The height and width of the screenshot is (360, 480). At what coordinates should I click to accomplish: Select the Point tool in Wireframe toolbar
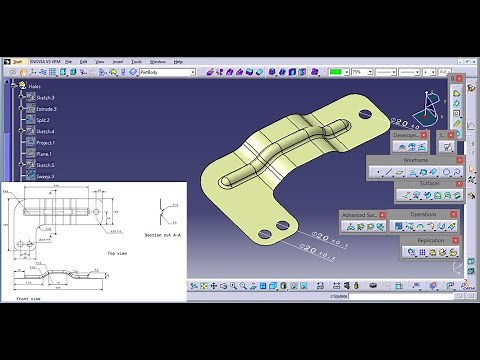[x=378, y=172]
